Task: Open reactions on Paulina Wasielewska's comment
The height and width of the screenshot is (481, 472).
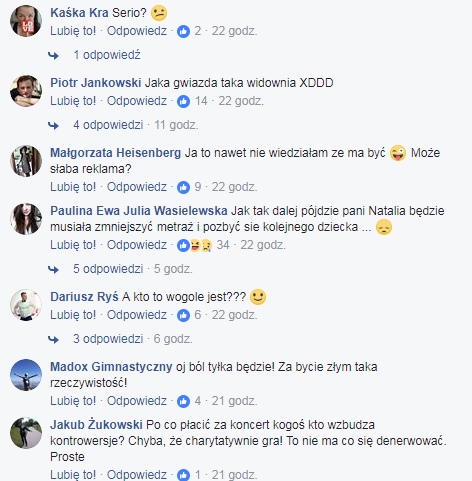Action: (195, 246)
